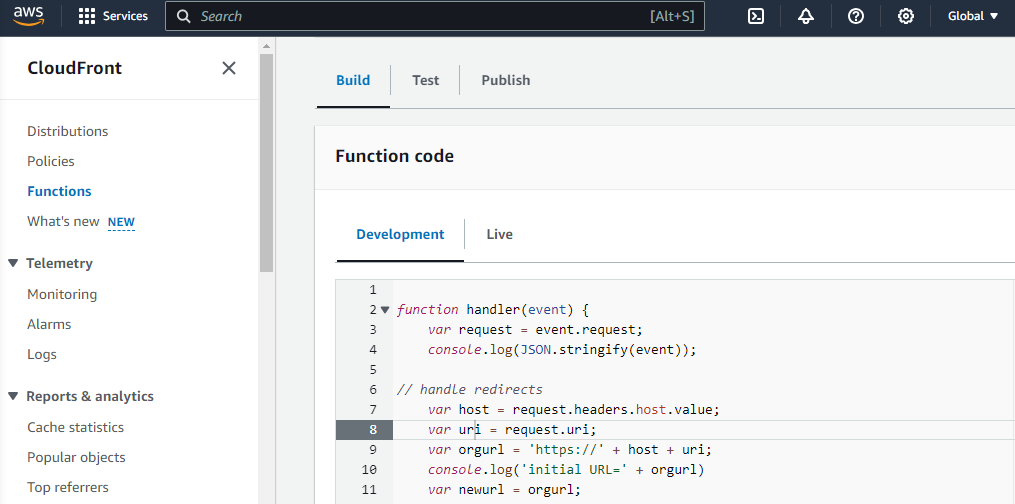Collapse the Reports & analytics section
1015x504 pixels.
click(13, 396)
